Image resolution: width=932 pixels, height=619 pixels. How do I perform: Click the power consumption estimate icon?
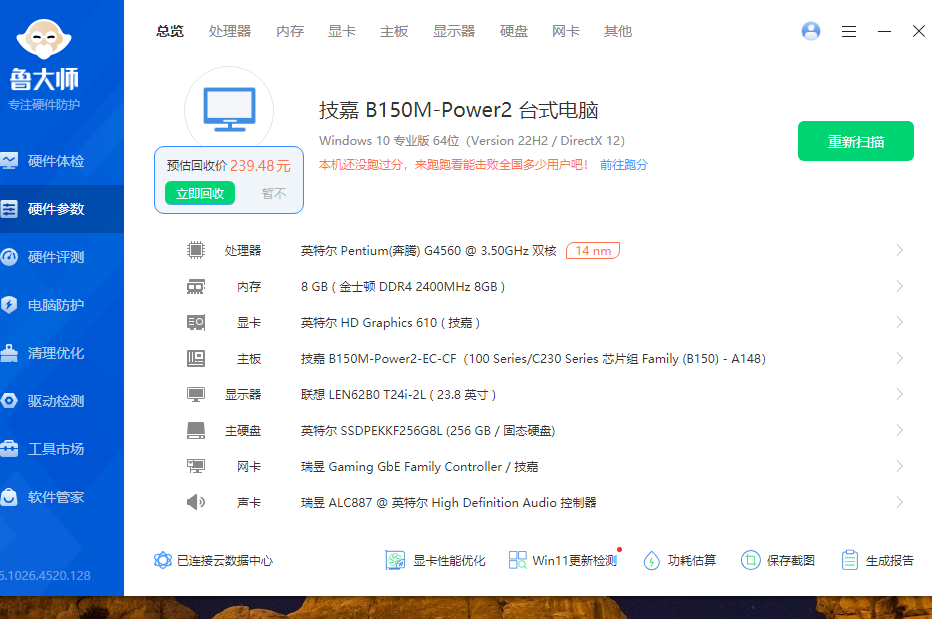click(x=652, y=560)
